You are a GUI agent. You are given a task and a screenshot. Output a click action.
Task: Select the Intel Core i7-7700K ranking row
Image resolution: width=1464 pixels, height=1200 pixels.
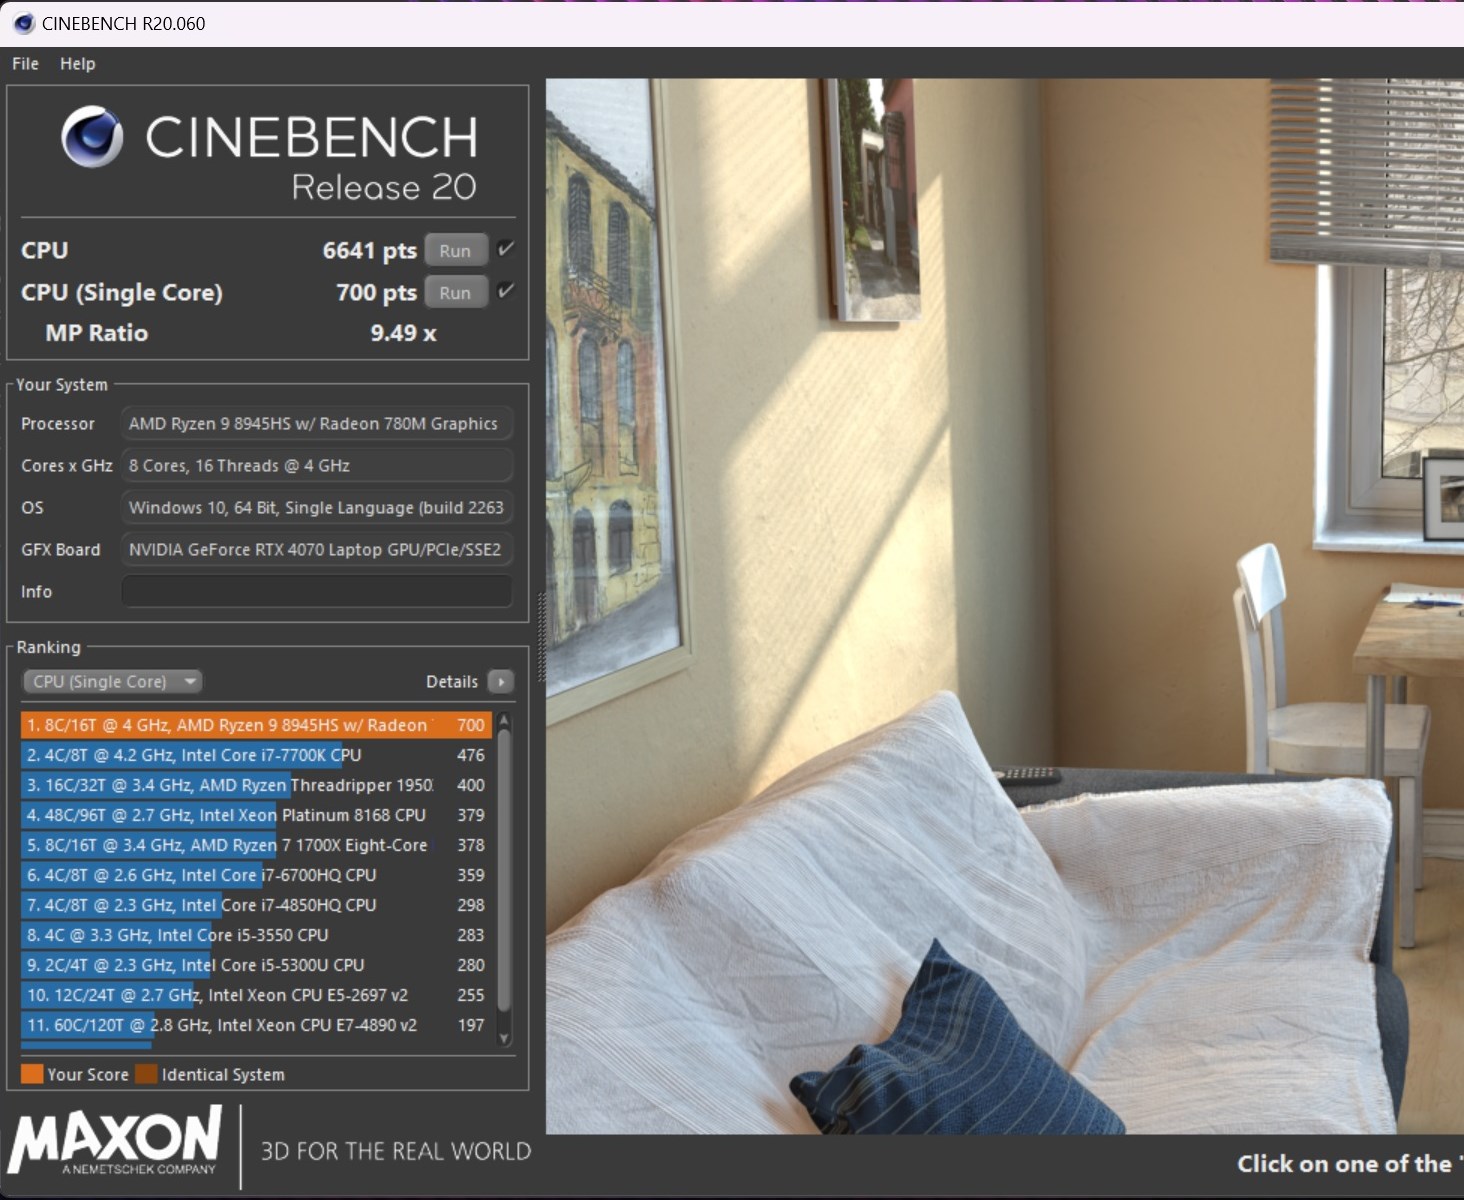[x=255, y=755]
